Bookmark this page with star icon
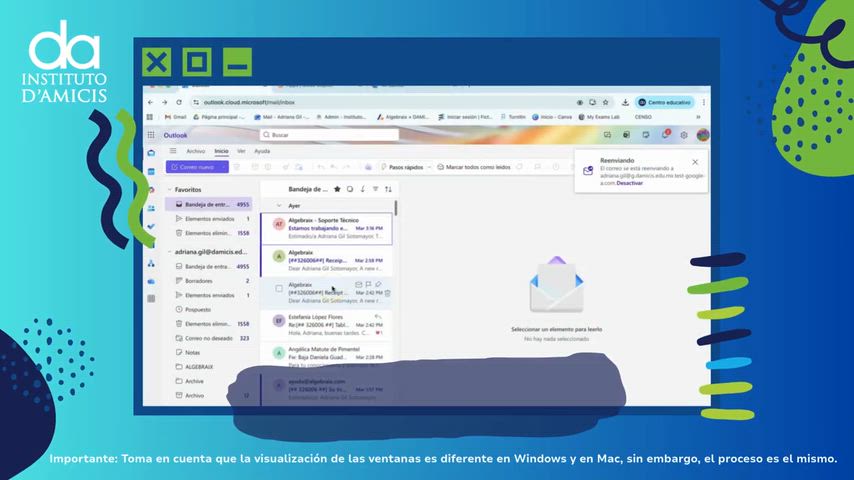Image resolution: width=854 pixels, height=480 pixels. (x=606, y=102)
